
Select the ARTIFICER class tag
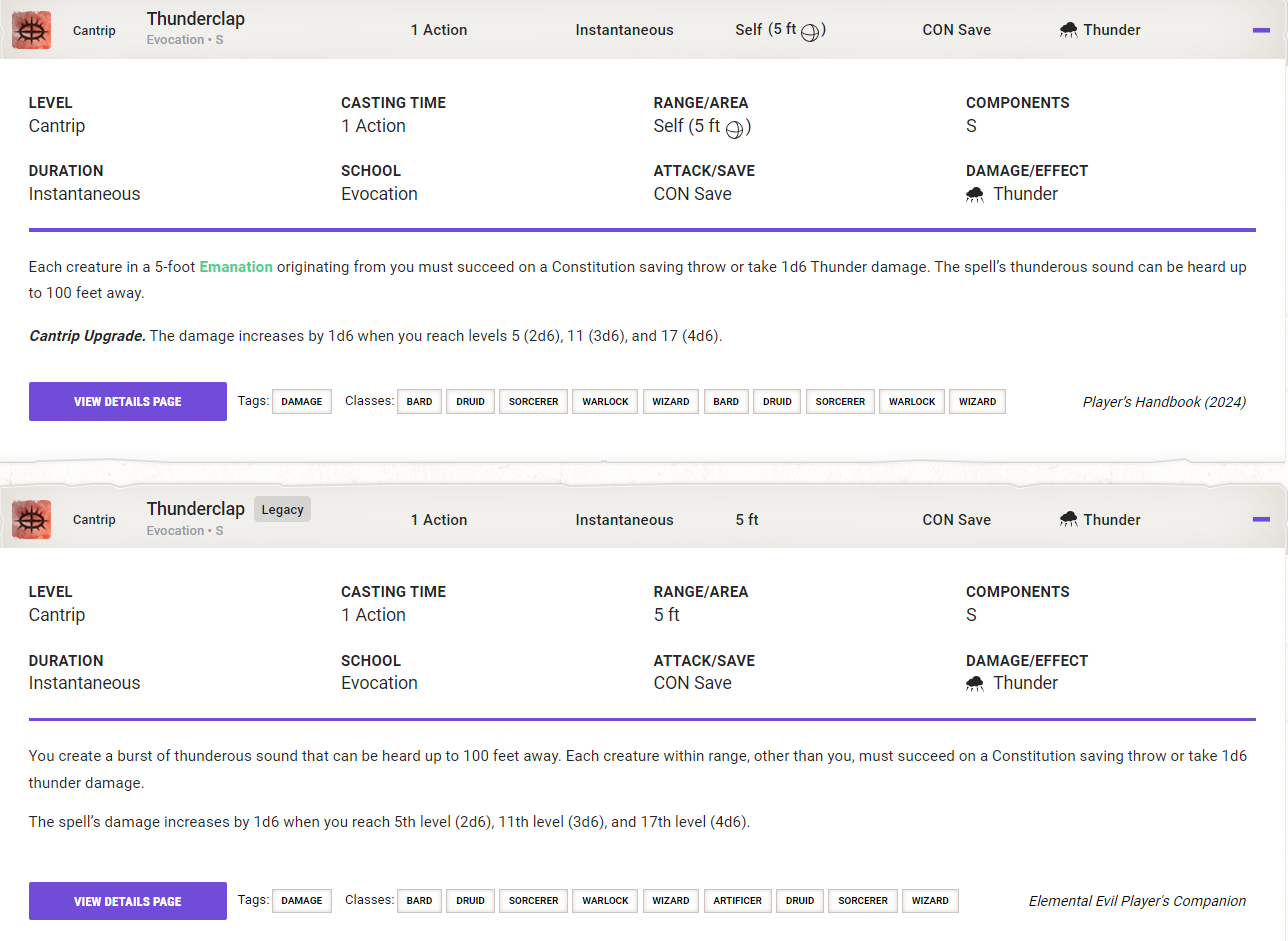tap(738, 901)
